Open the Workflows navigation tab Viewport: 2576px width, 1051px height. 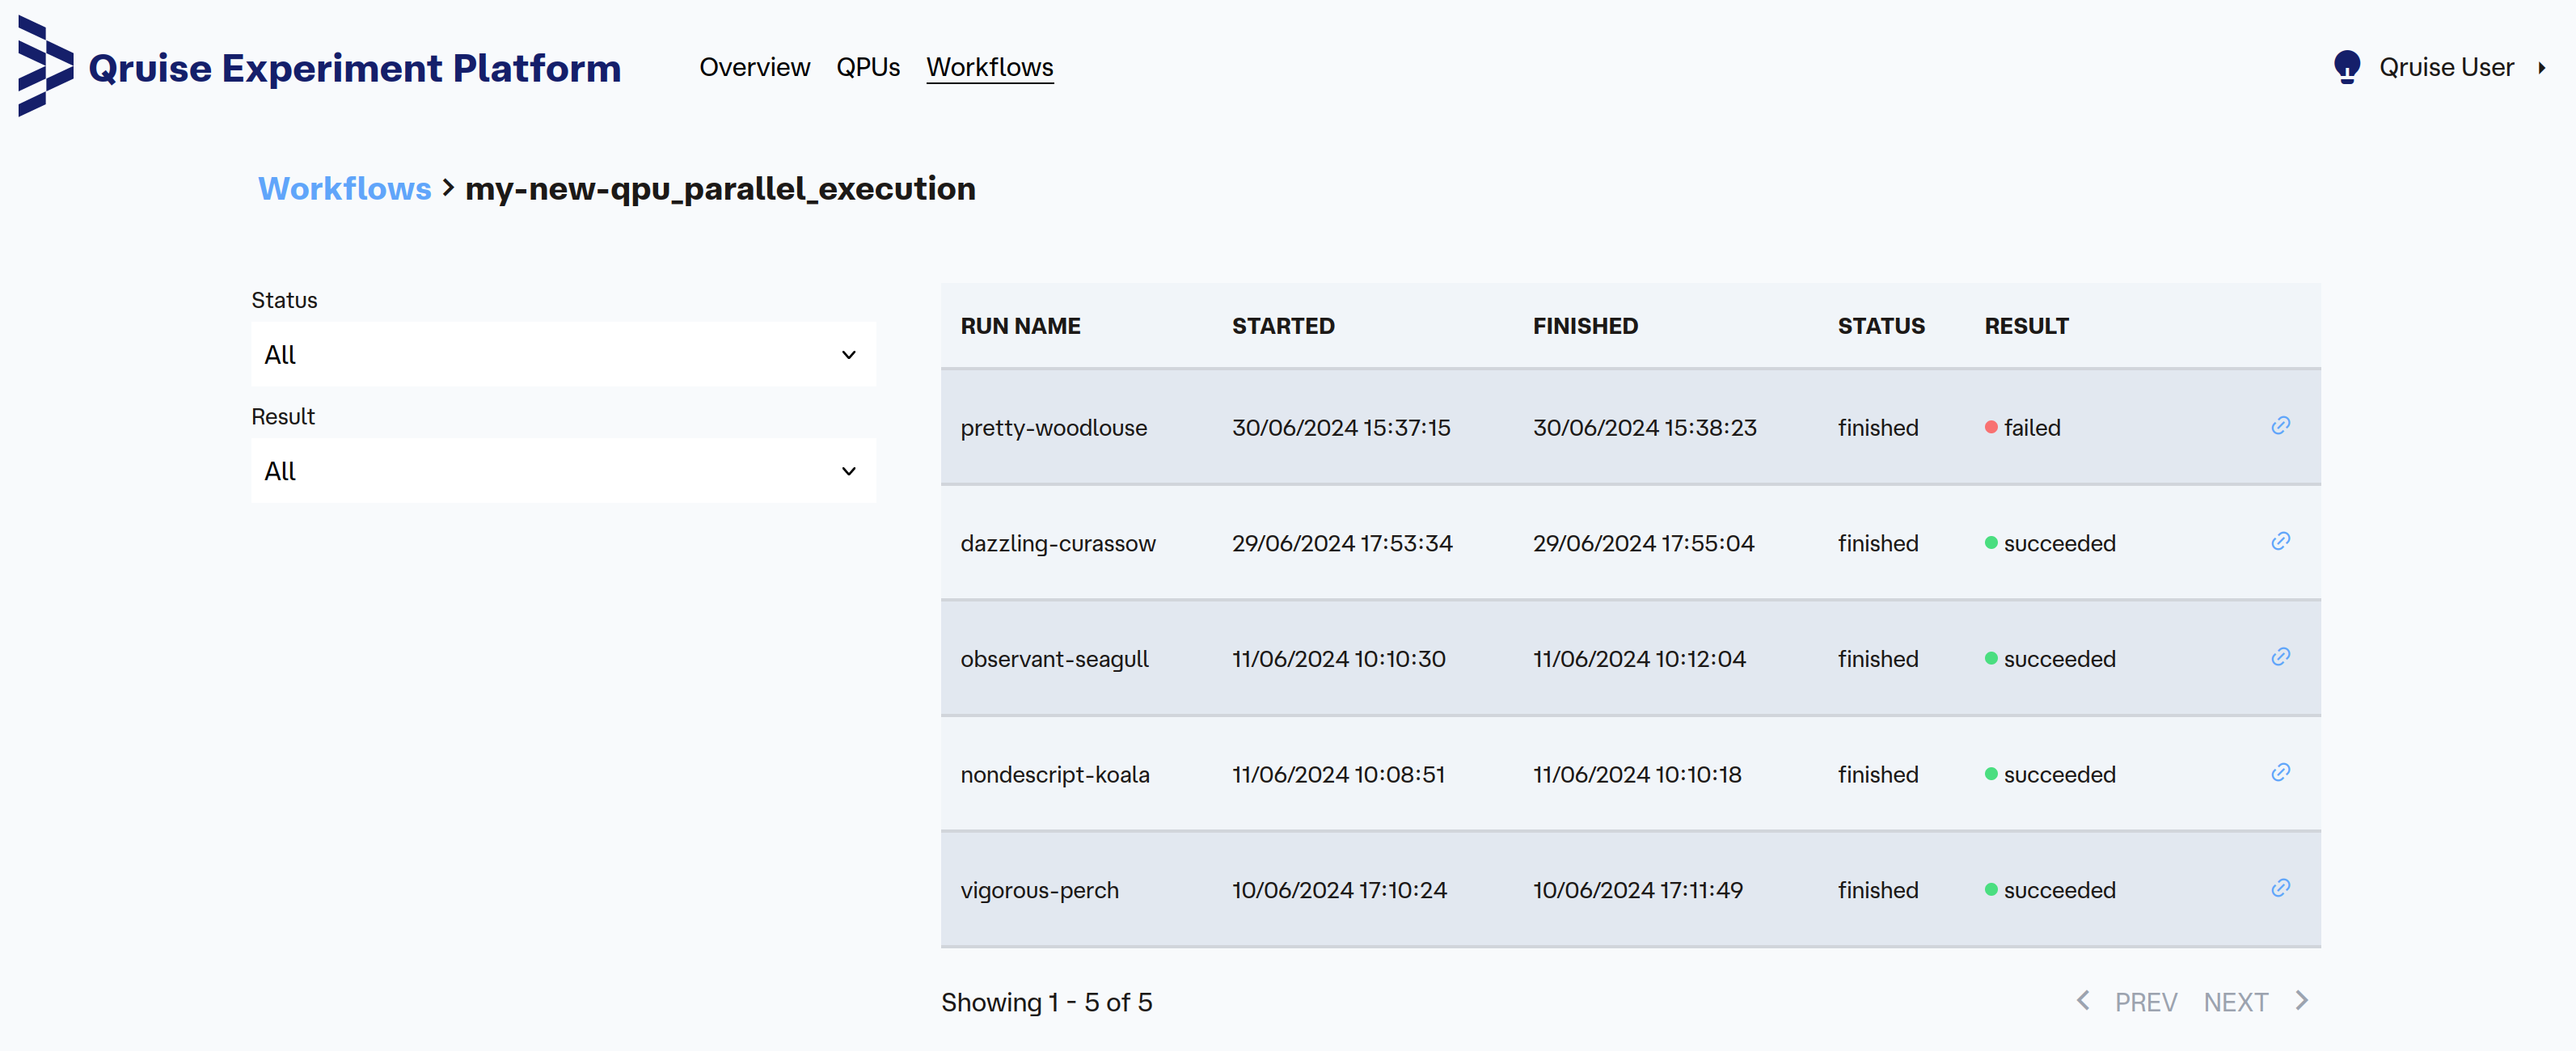click(989, 67)
